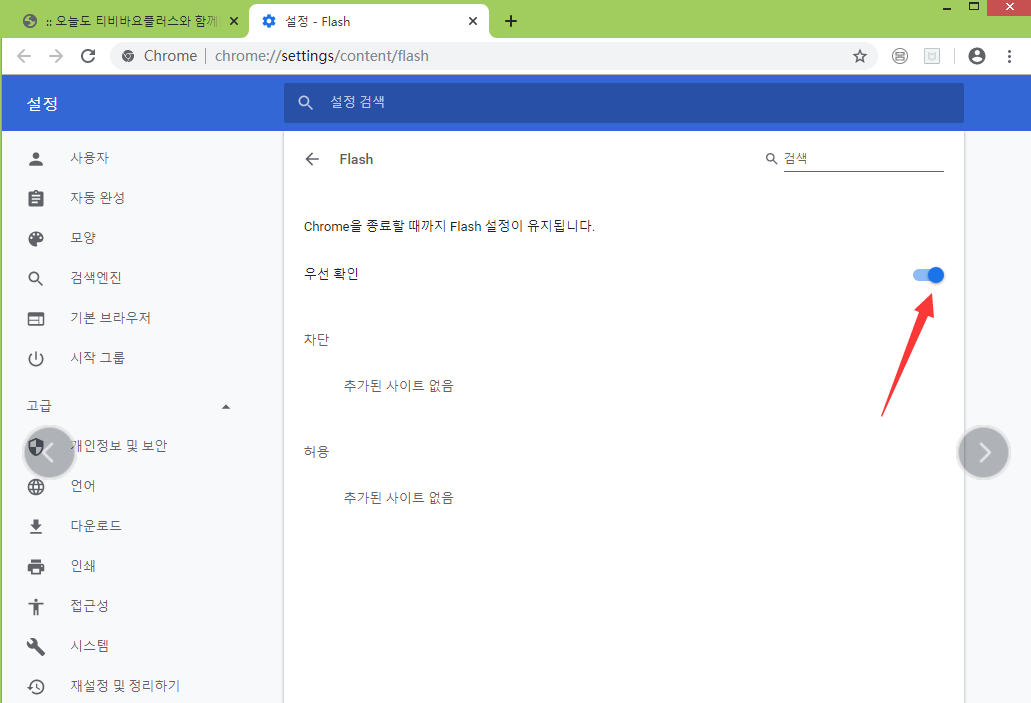Return to the previous settings page from Flash
The height and width of the screenshot is (703, 1031).
(312, 159)
